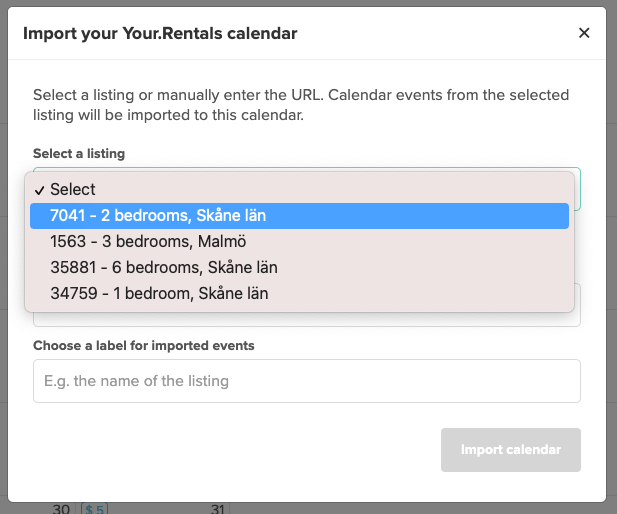Select day 31 in the calendar
Screen dimensions: 617x514
[218, 508]
